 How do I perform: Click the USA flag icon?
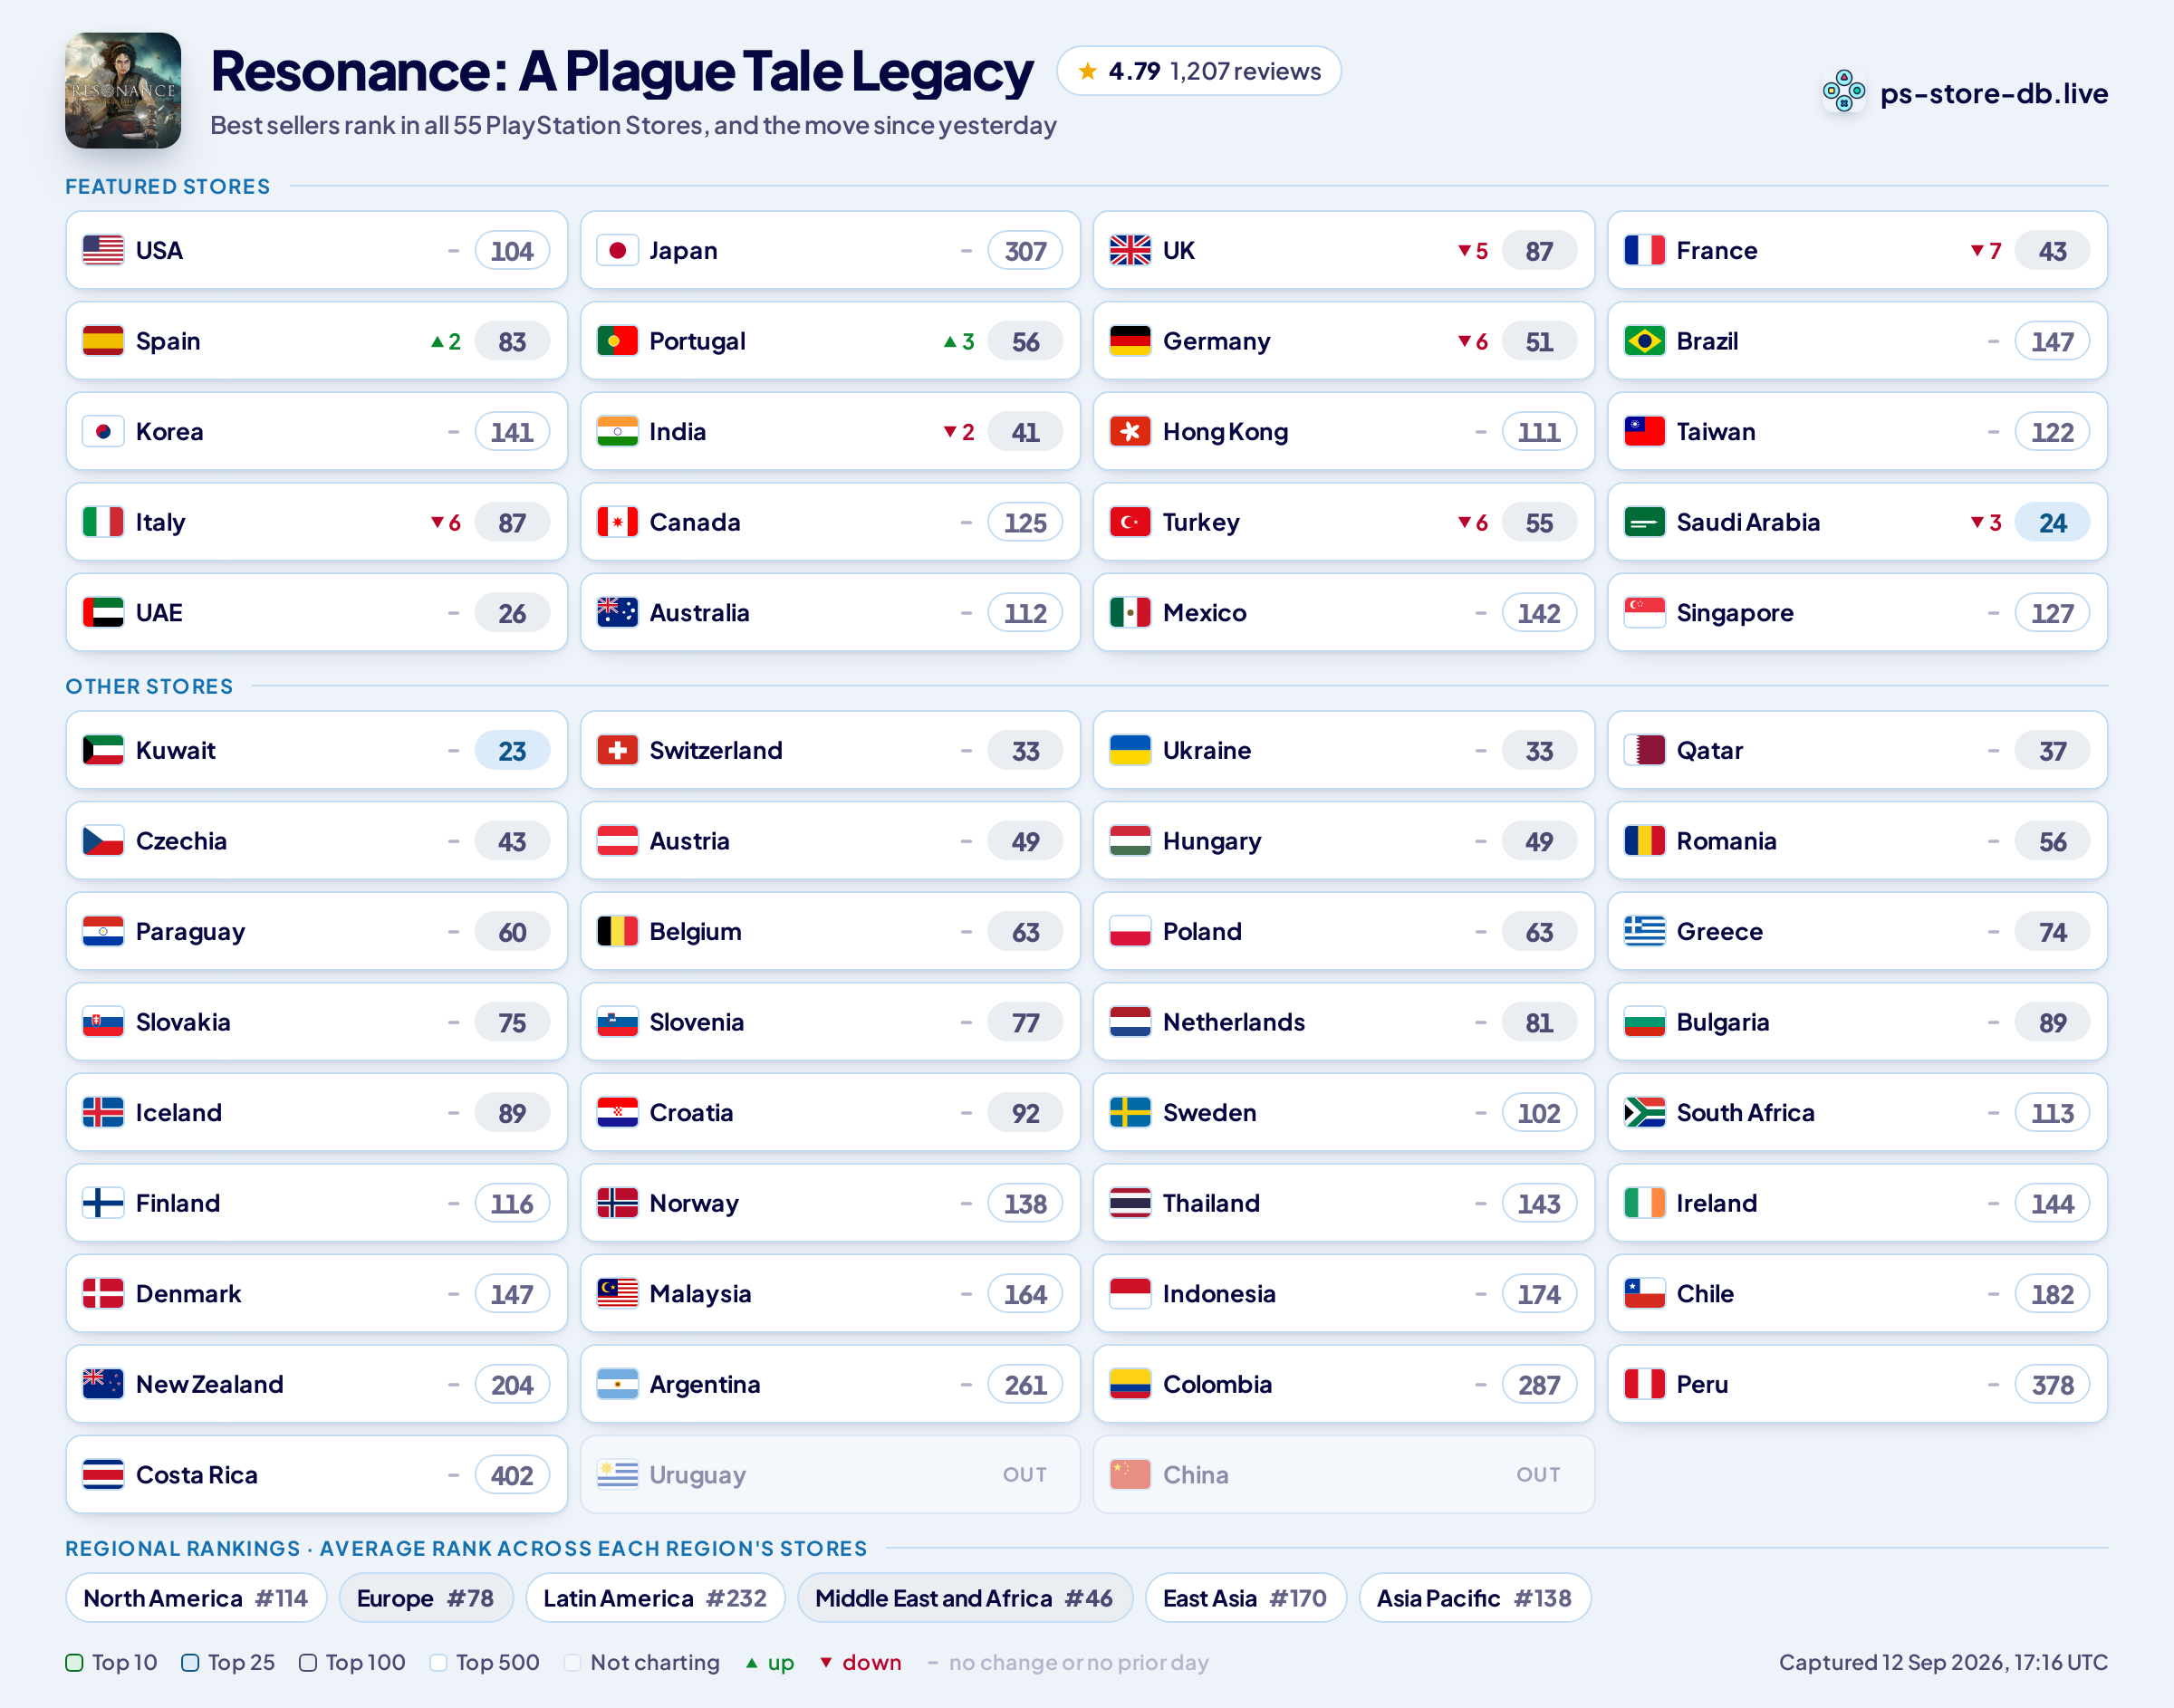point(103,250)
